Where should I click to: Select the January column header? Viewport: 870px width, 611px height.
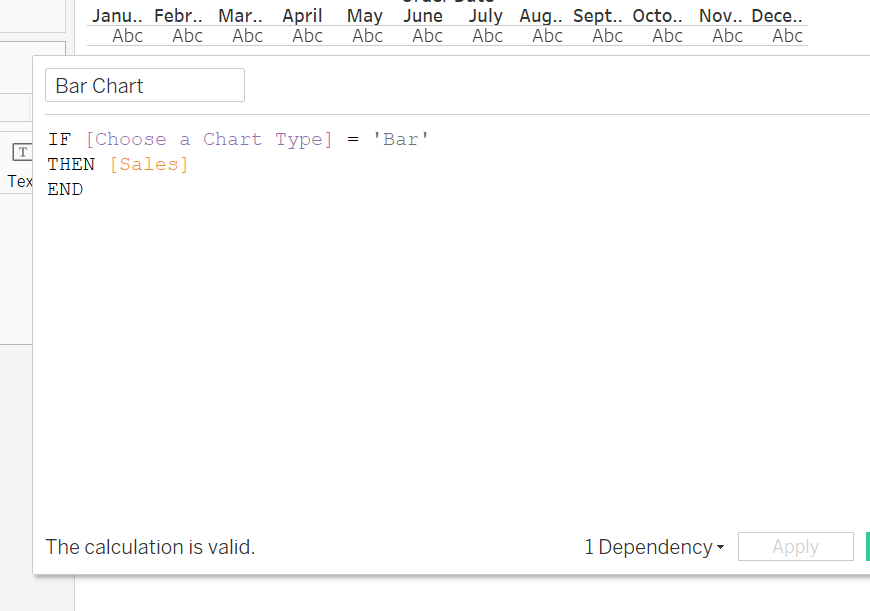click(117, 16)
